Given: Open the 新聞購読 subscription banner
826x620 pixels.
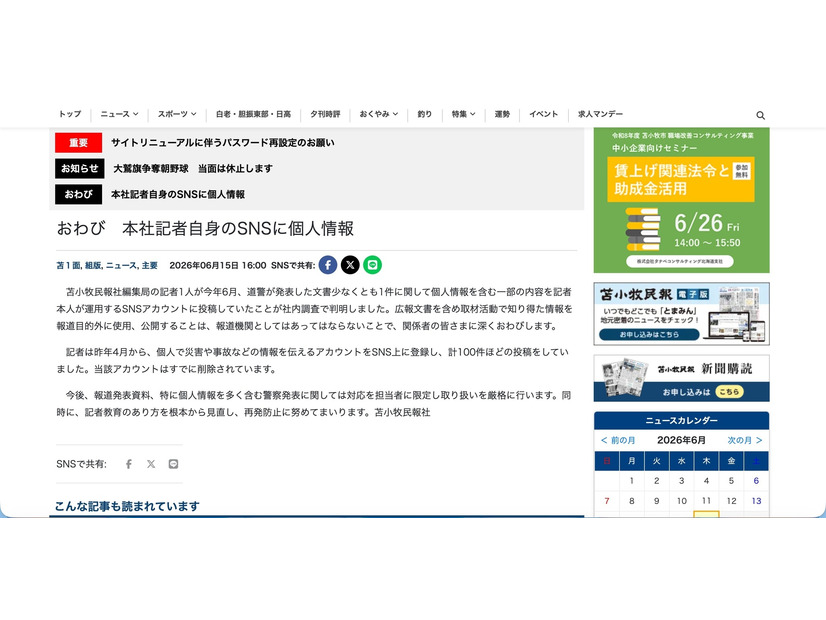Looking at the screenshot, I should (681, 378).
